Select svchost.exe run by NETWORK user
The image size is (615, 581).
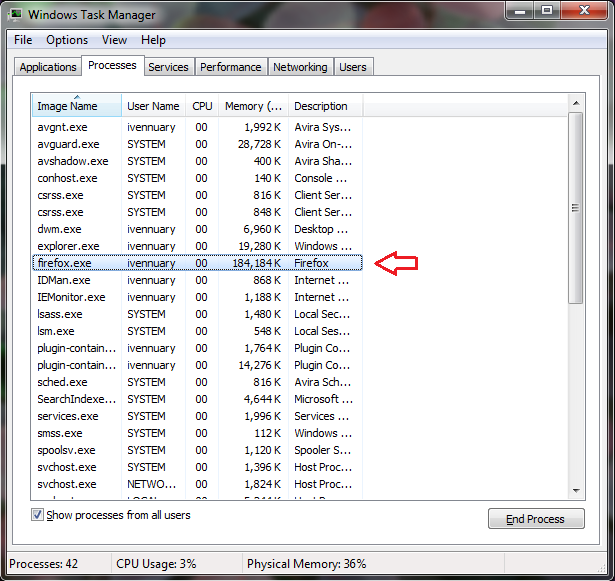(197, 484)
